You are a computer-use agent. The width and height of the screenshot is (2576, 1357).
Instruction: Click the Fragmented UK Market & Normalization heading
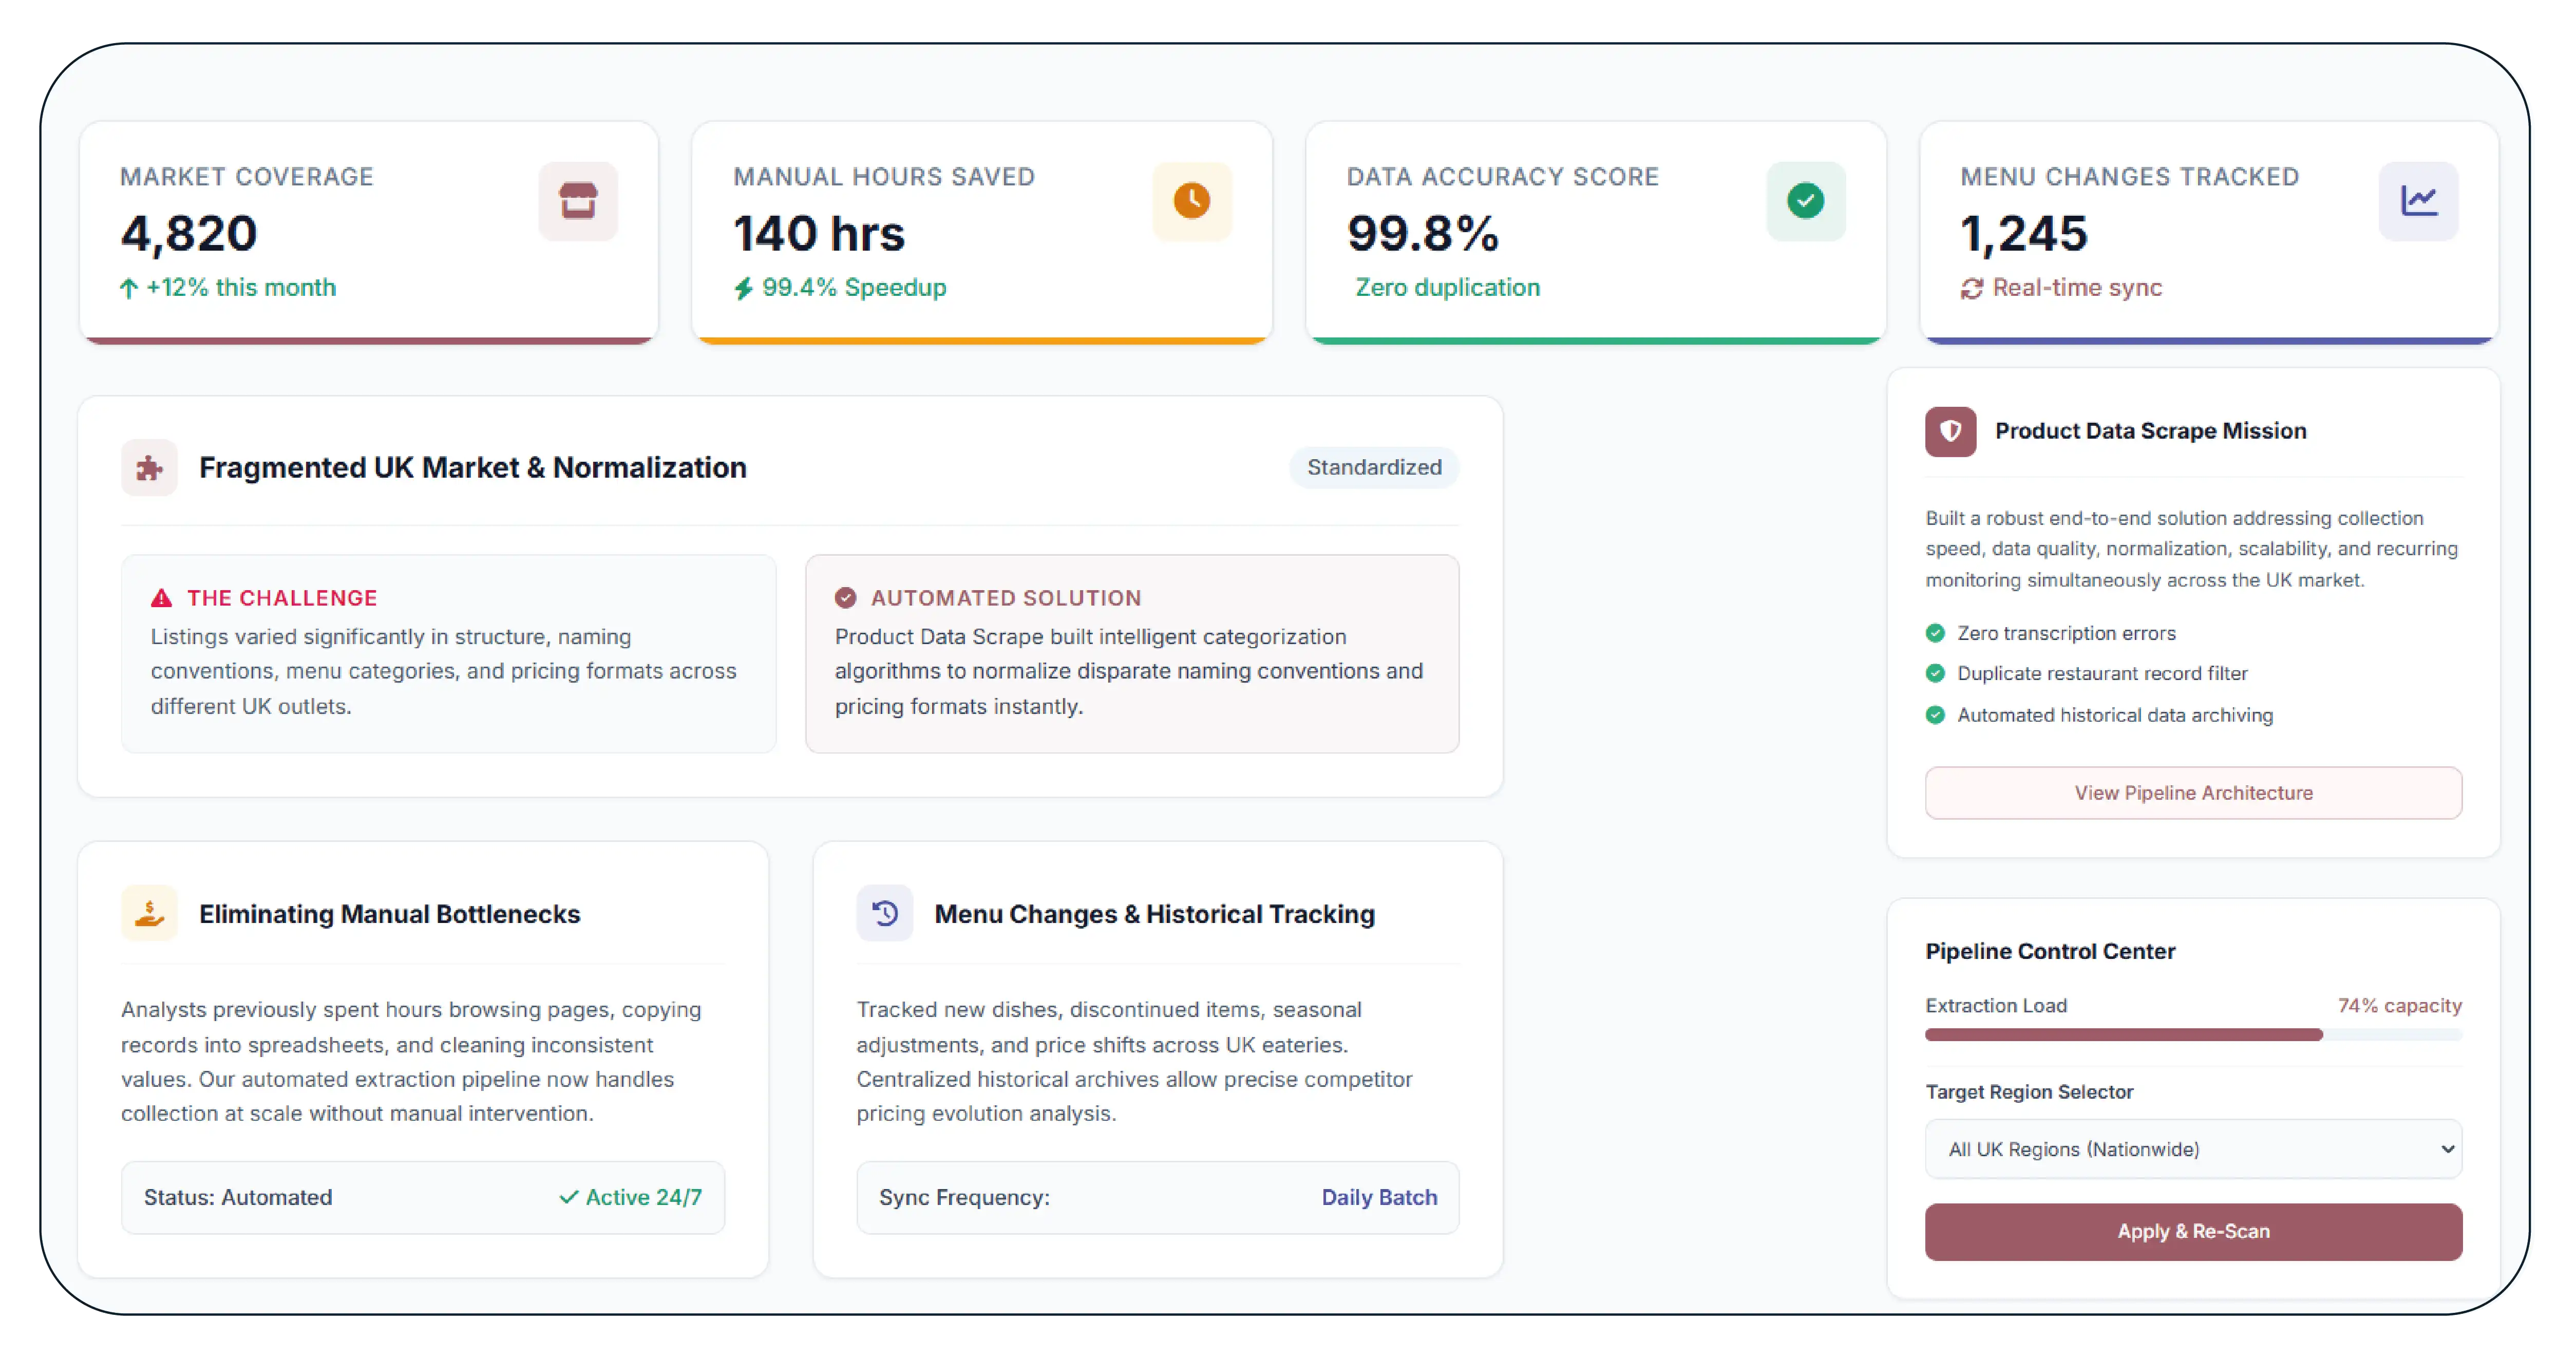pos(473,468)
